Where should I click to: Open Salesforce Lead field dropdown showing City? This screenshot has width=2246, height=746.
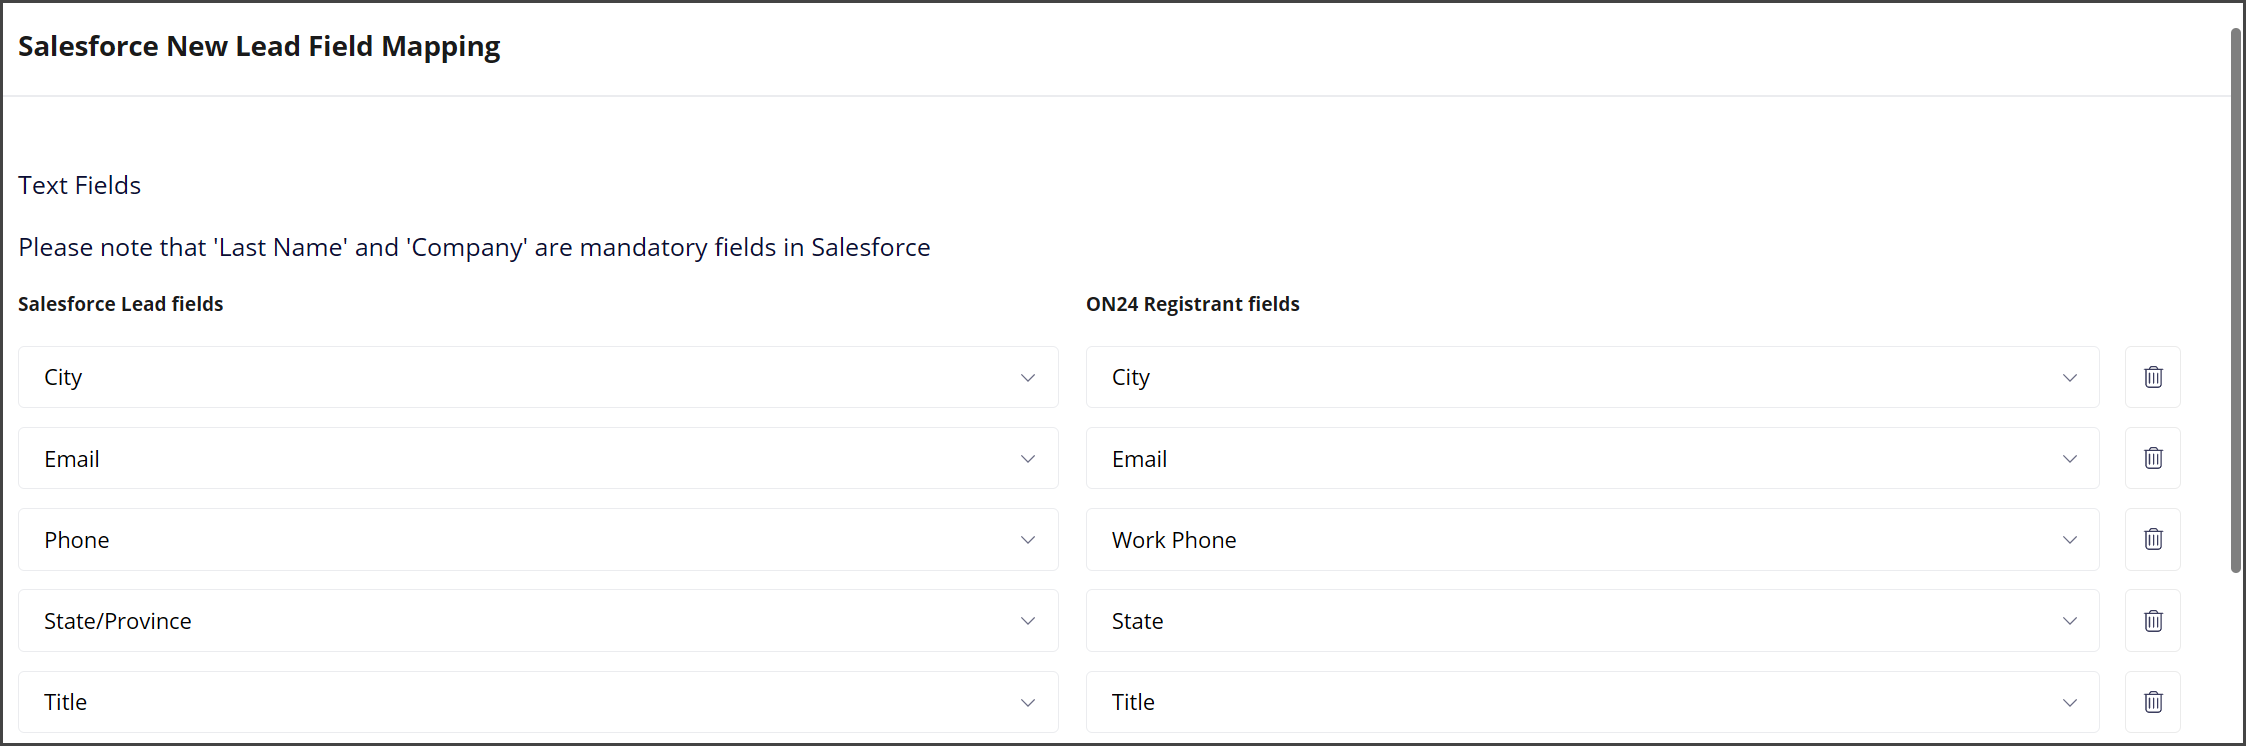click(x=538, y=377)
